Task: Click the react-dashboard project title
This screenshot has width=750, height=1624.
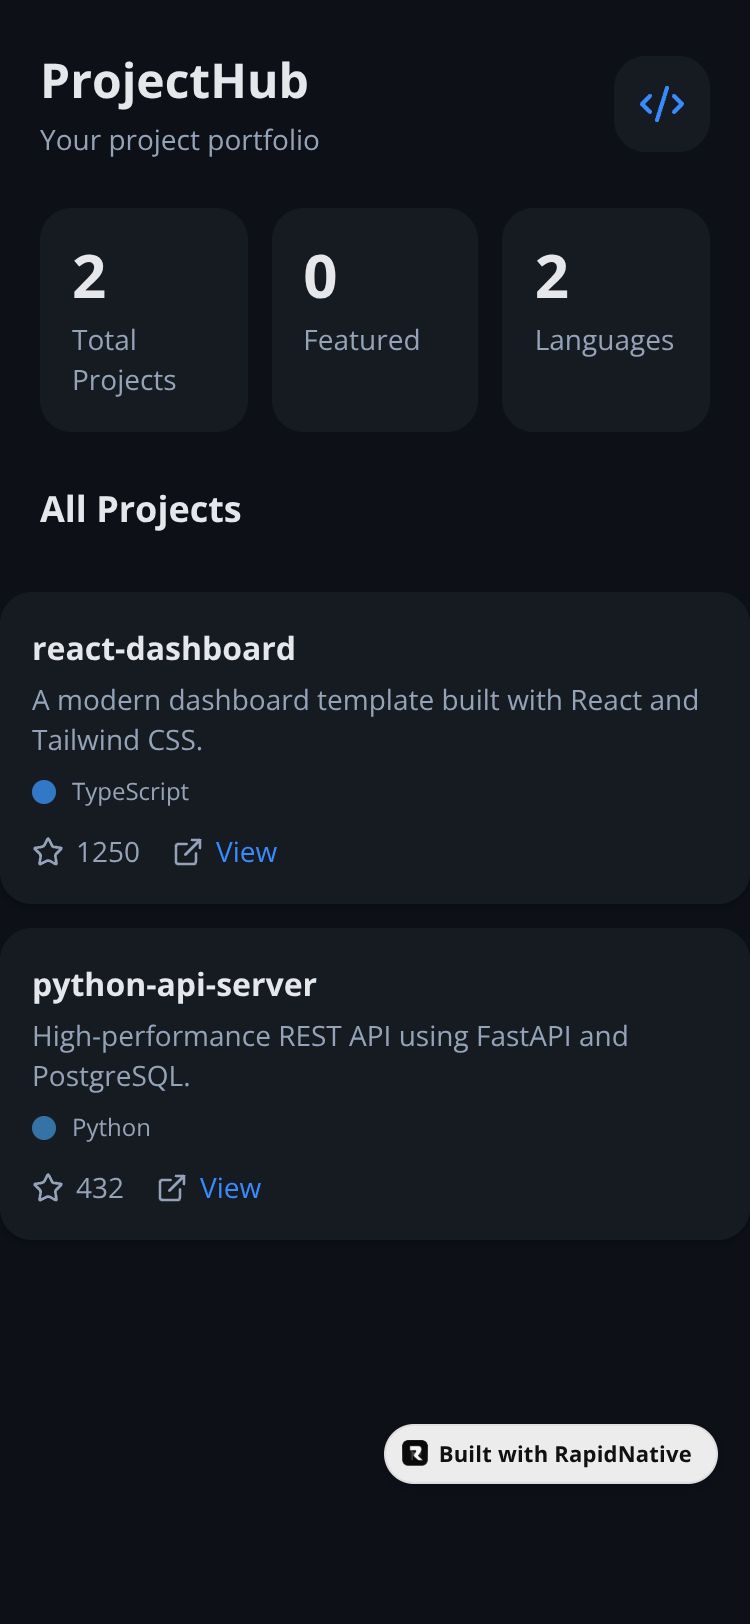Action: coord(164,648)
